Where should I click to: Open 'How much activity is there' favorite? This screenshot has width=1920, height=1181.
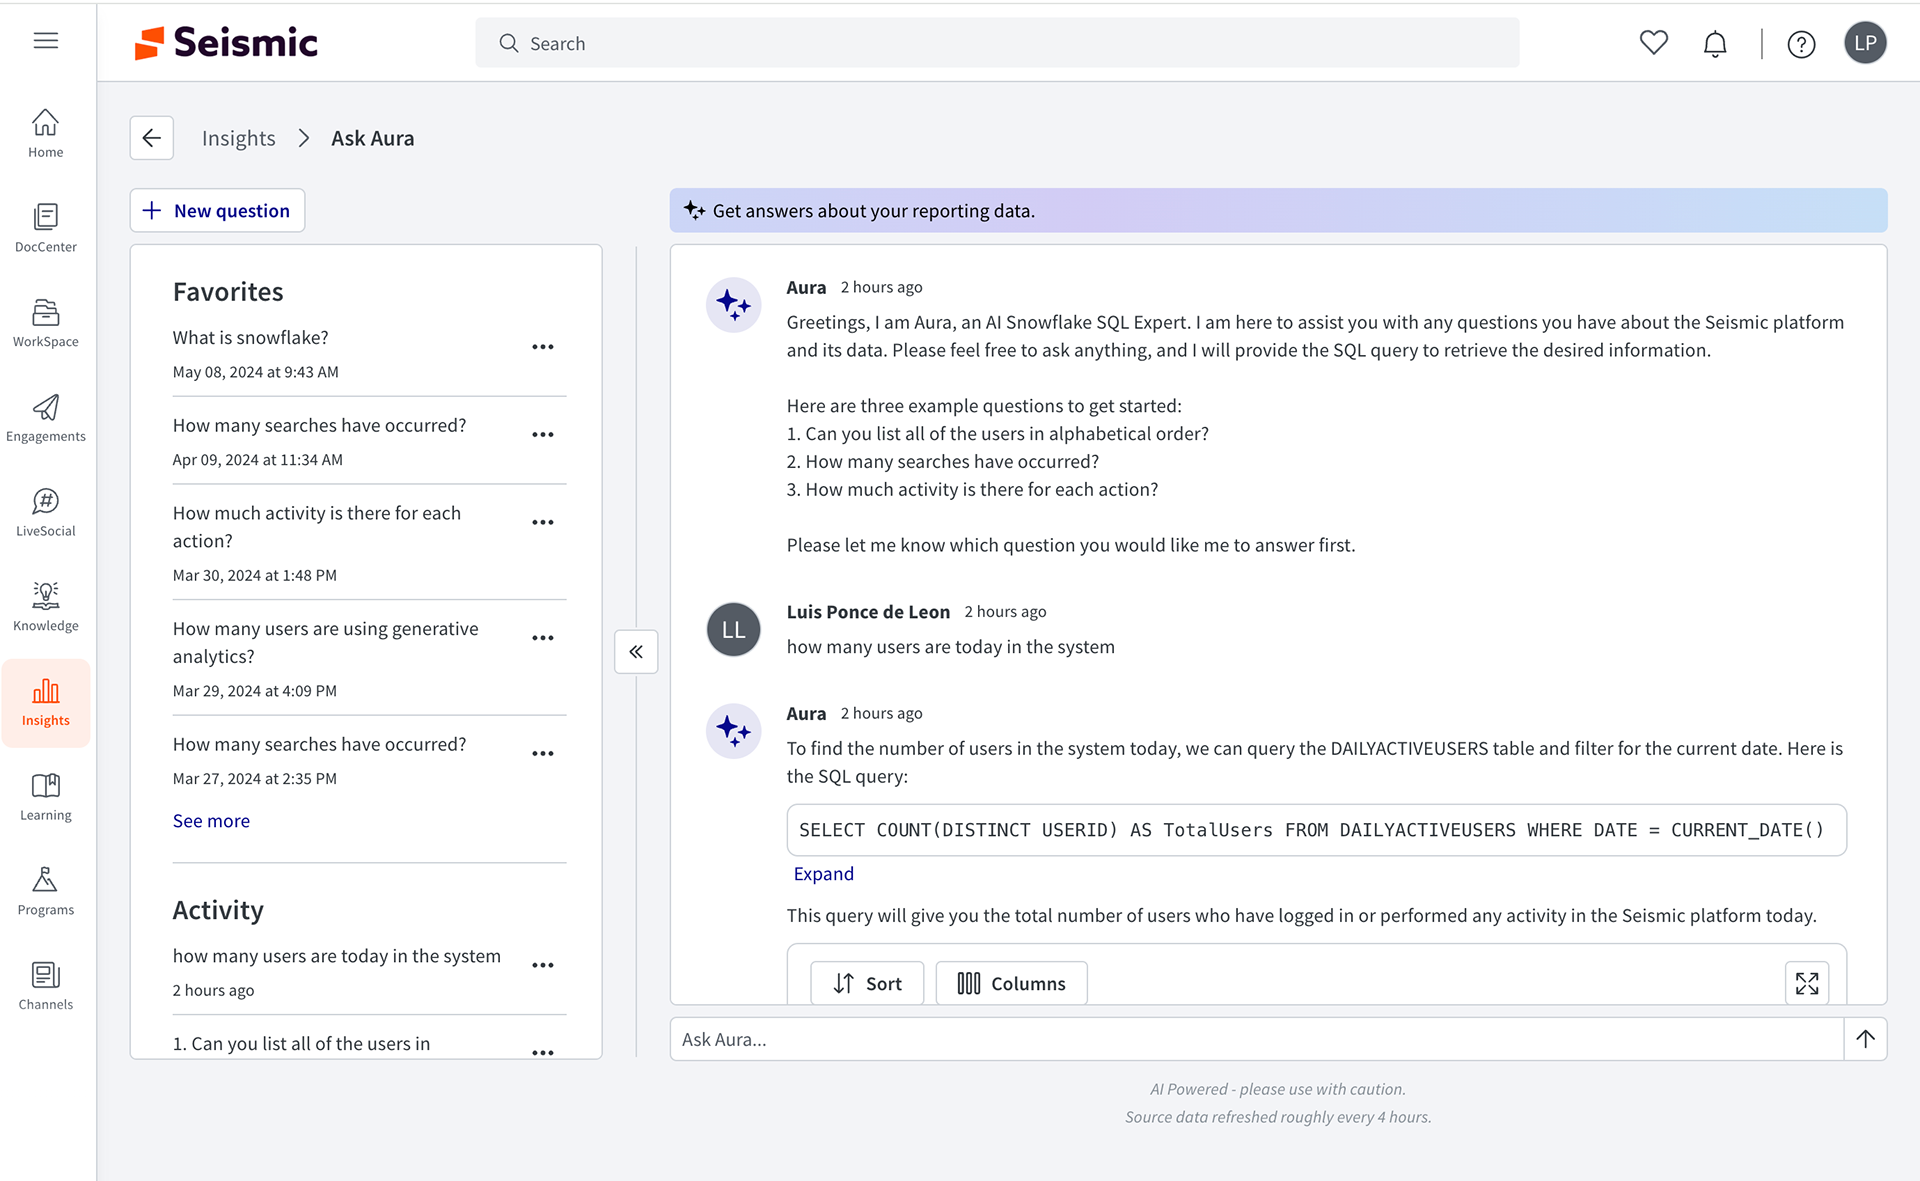click(317, 527)
